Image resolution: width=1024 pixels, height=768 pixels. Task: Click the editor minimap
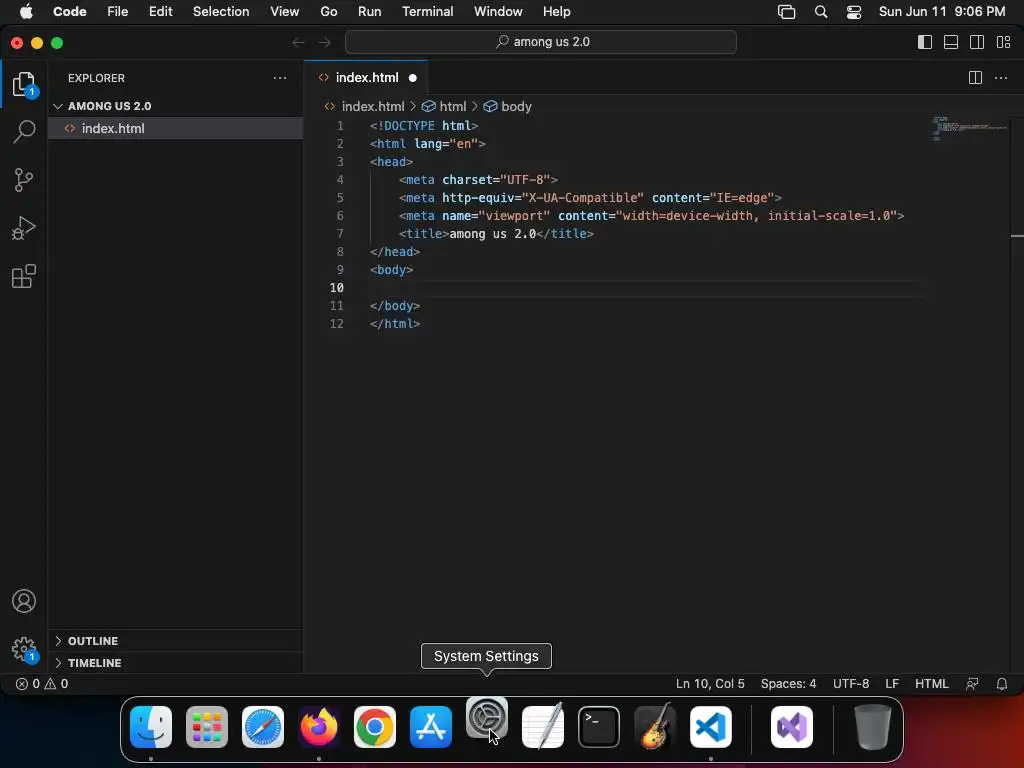pyautogui.click(x=970, y=129)
